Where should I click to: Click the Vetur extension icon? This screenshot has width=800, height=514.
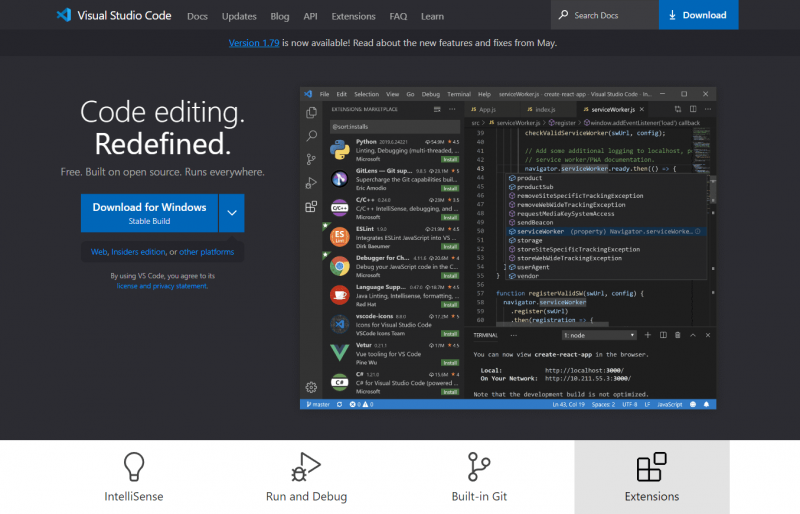click(340, 353)
